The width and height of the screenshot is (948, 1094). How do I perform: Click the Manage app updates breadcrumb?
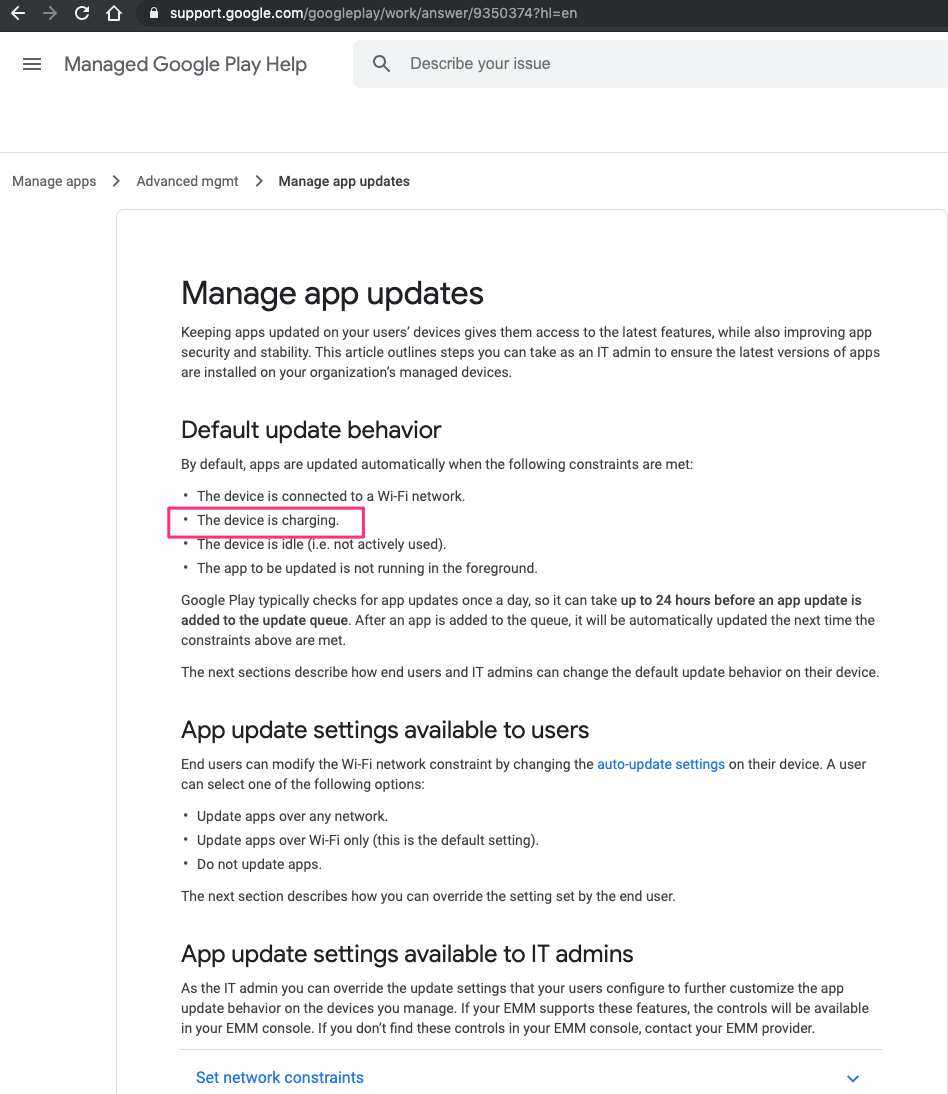[x=344, y=181]
